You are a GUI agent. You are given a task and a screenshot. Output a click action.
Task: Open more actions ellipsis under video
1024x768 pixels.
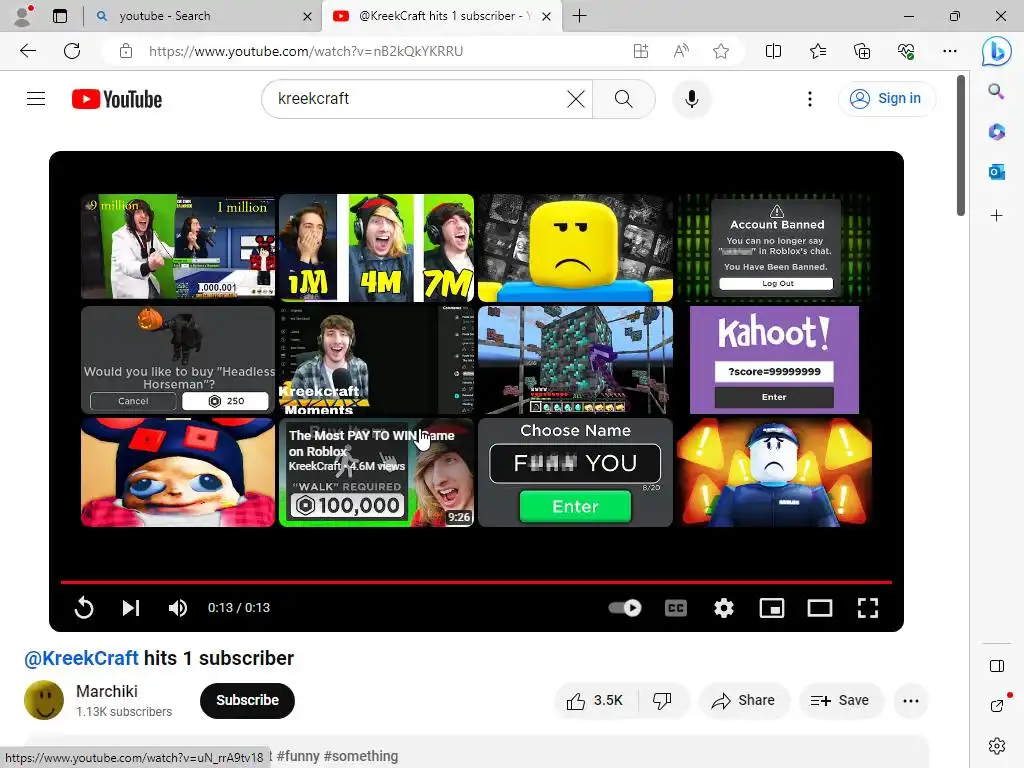[x=911, y=700]
